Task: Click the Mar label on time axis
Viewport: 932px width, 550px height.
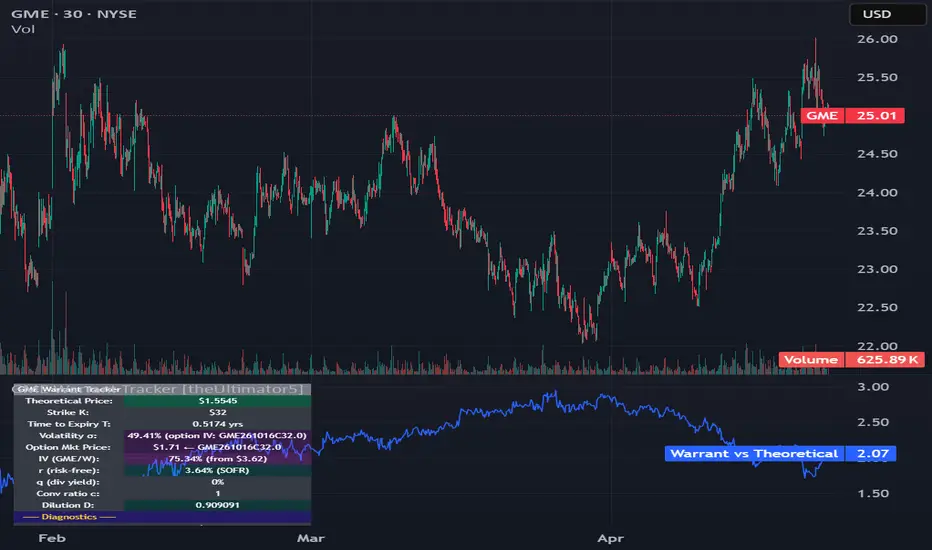Action: tap(311, 538)
